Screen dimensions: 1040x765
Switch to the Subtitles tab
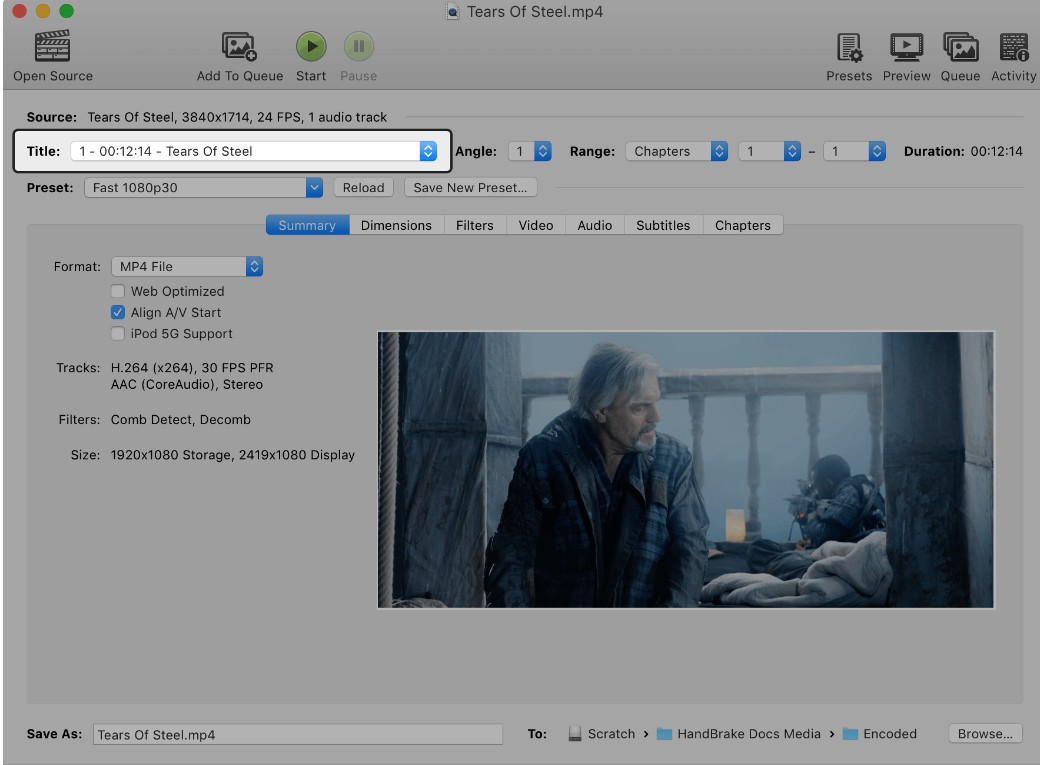coord(663,225)
